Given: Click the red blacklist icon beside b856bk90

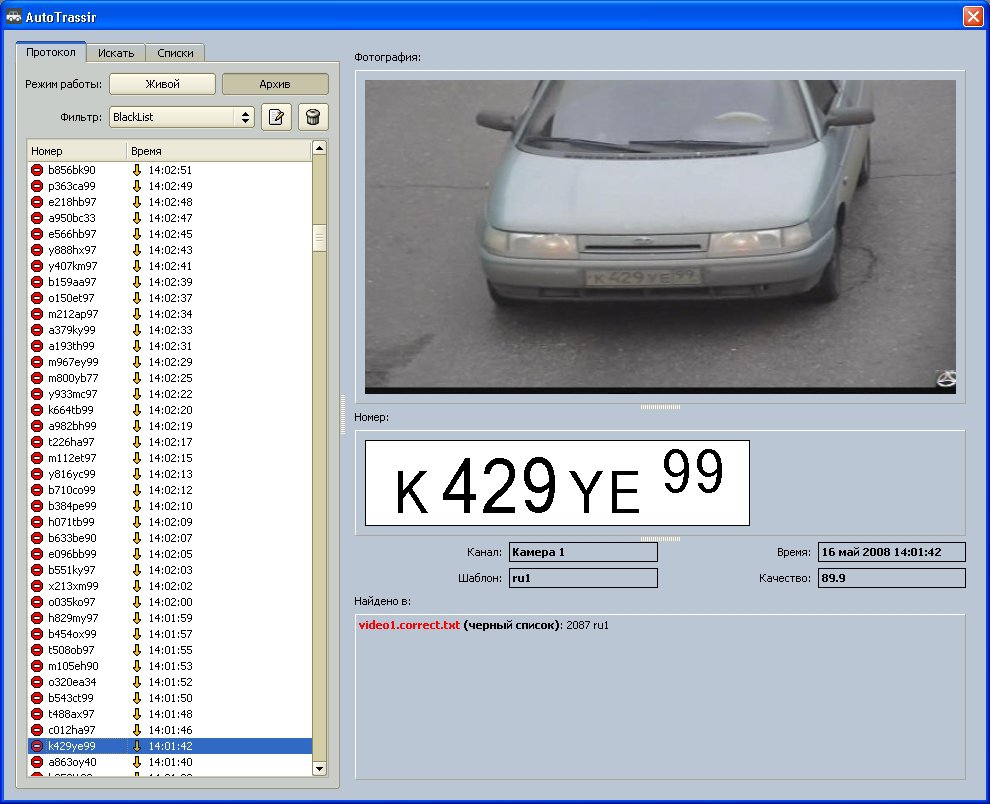Looking at the screenshot, I should pyautogui.click(x=36, y=170).
